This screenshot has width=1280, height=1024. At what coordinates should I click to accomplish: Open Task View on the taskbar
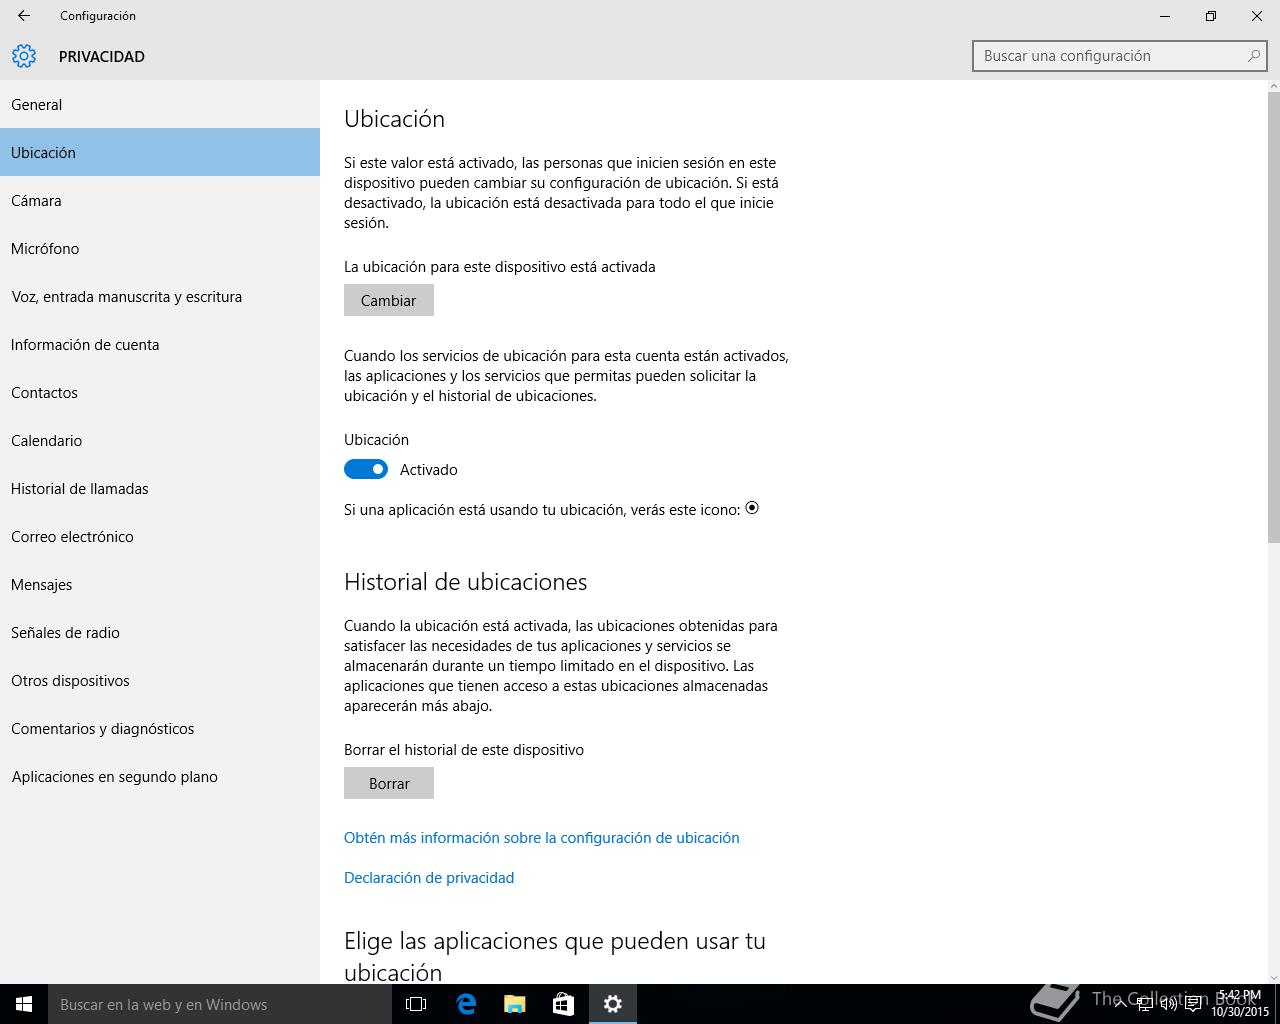[416, 1004]
